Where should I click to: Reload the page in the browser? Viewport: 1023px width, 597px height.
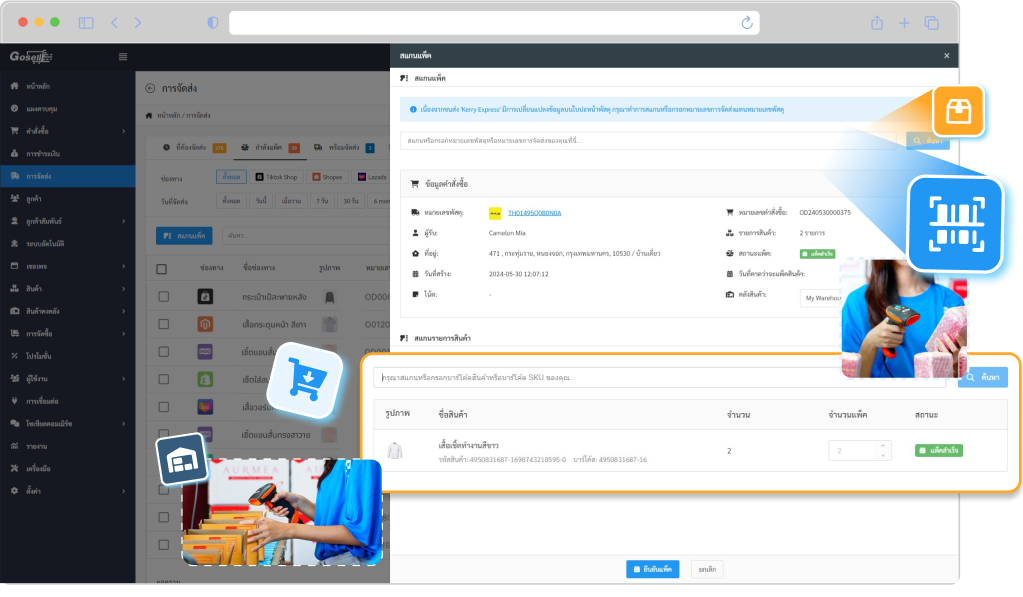coord(747,23)
